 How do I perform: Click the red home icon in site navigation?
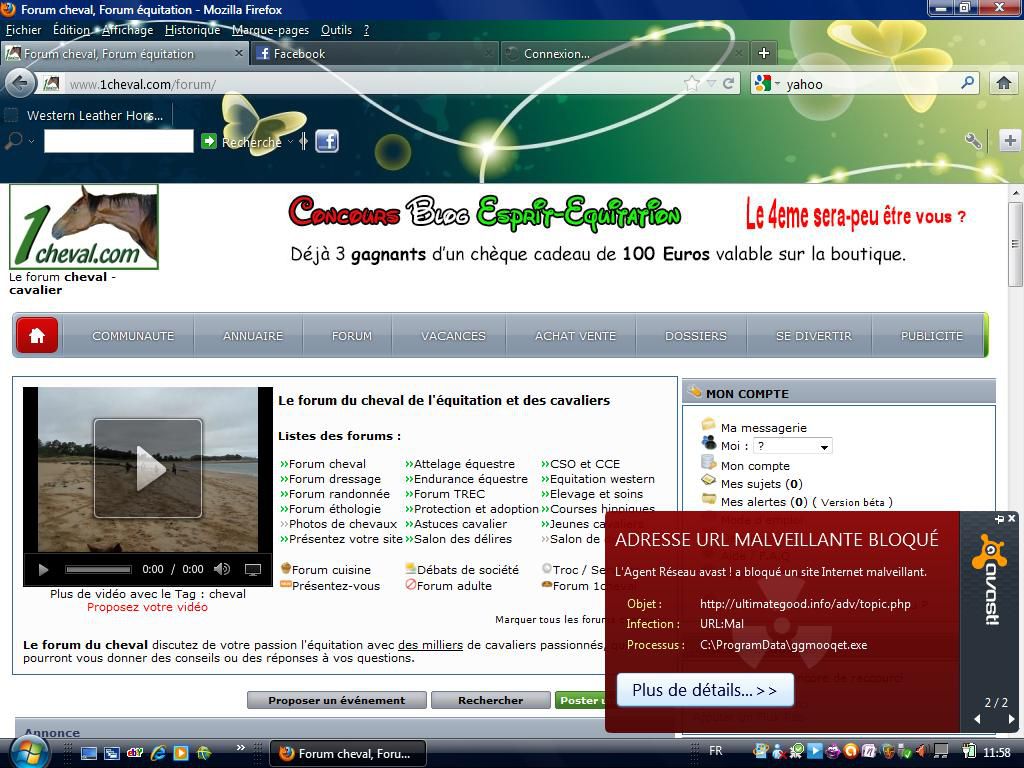pos(37,336)
